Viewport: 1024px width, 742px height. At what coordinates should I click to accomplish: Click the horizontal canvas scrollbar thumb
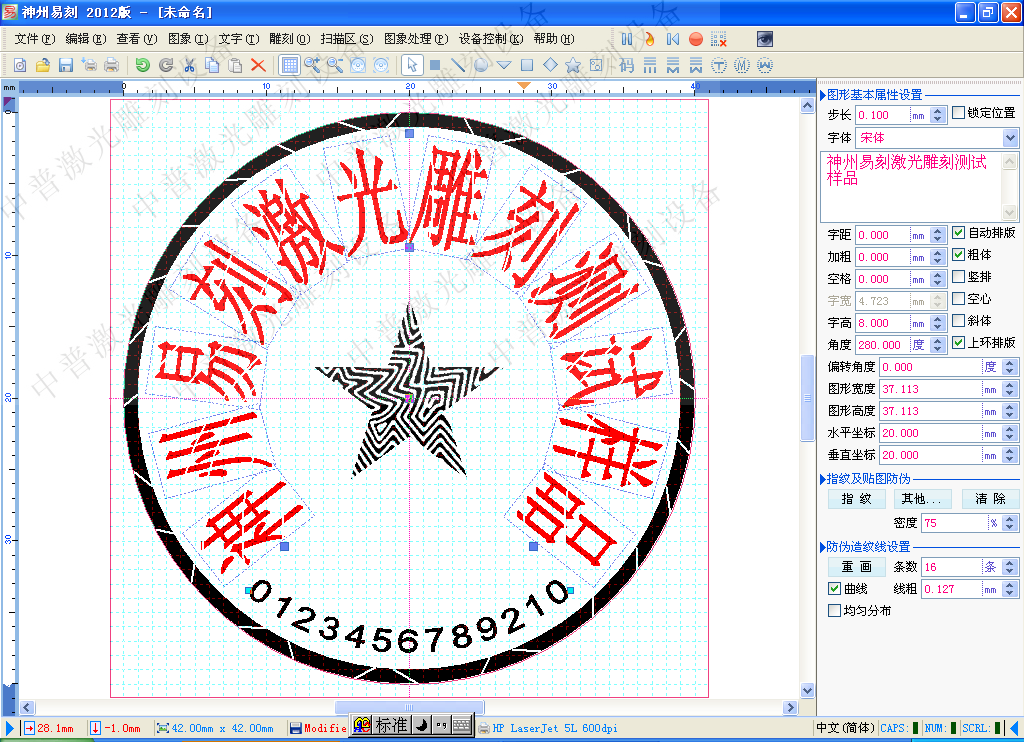coord(409,707)
